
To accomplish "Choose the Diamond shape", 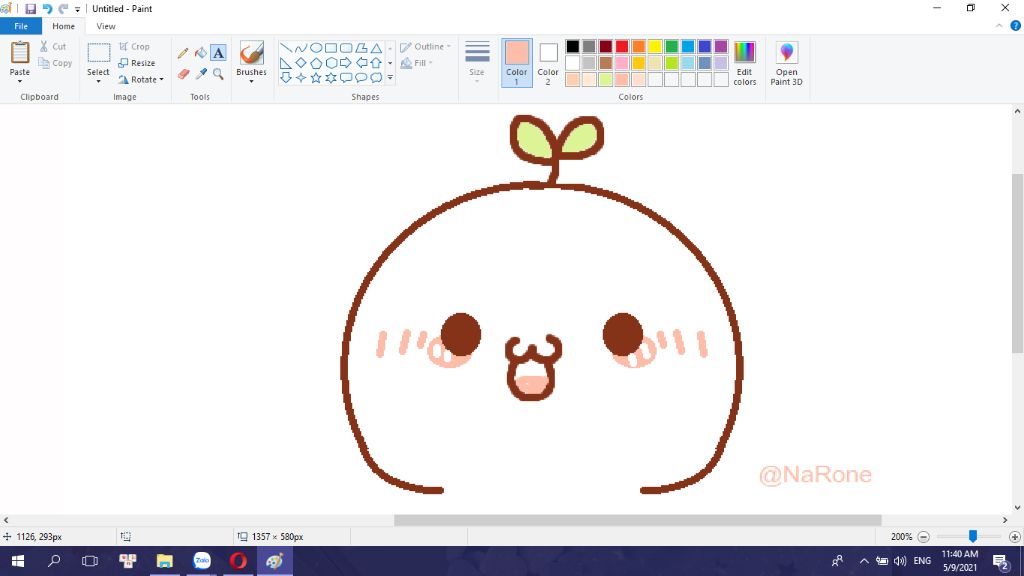I will [301, 63].
